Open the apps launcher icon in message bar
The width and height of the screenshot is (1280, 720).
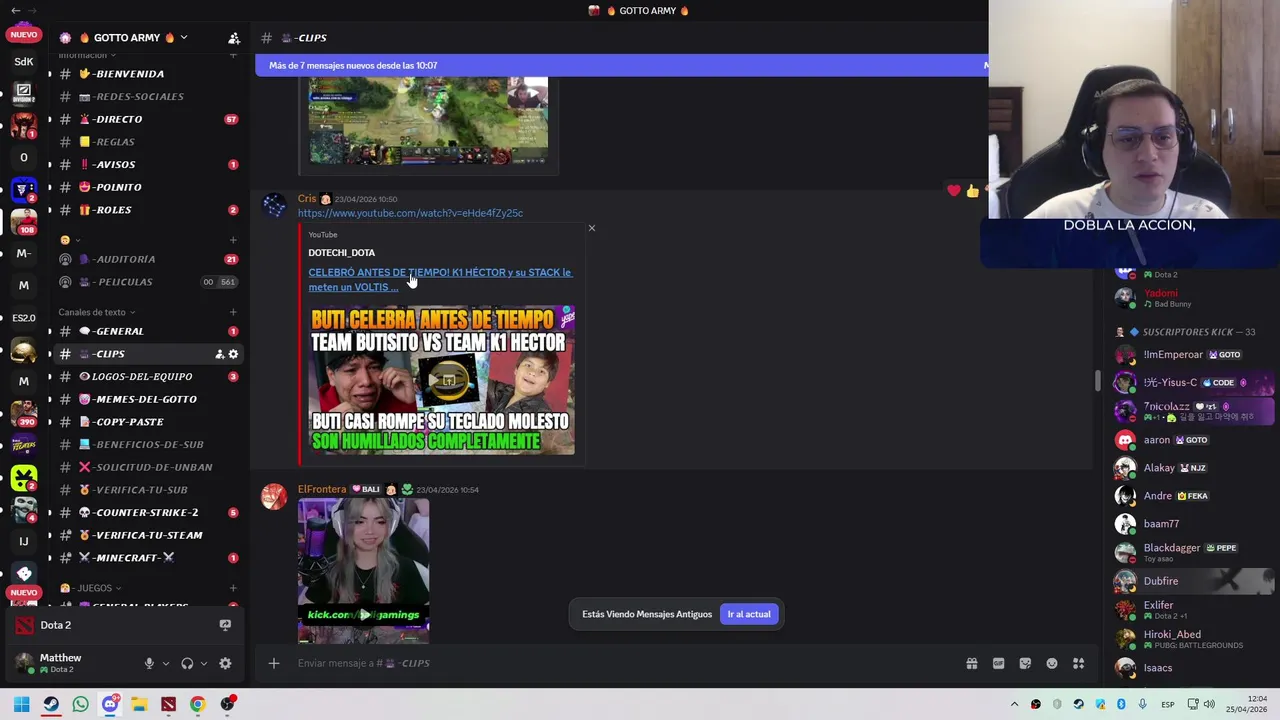point(1079,663)
